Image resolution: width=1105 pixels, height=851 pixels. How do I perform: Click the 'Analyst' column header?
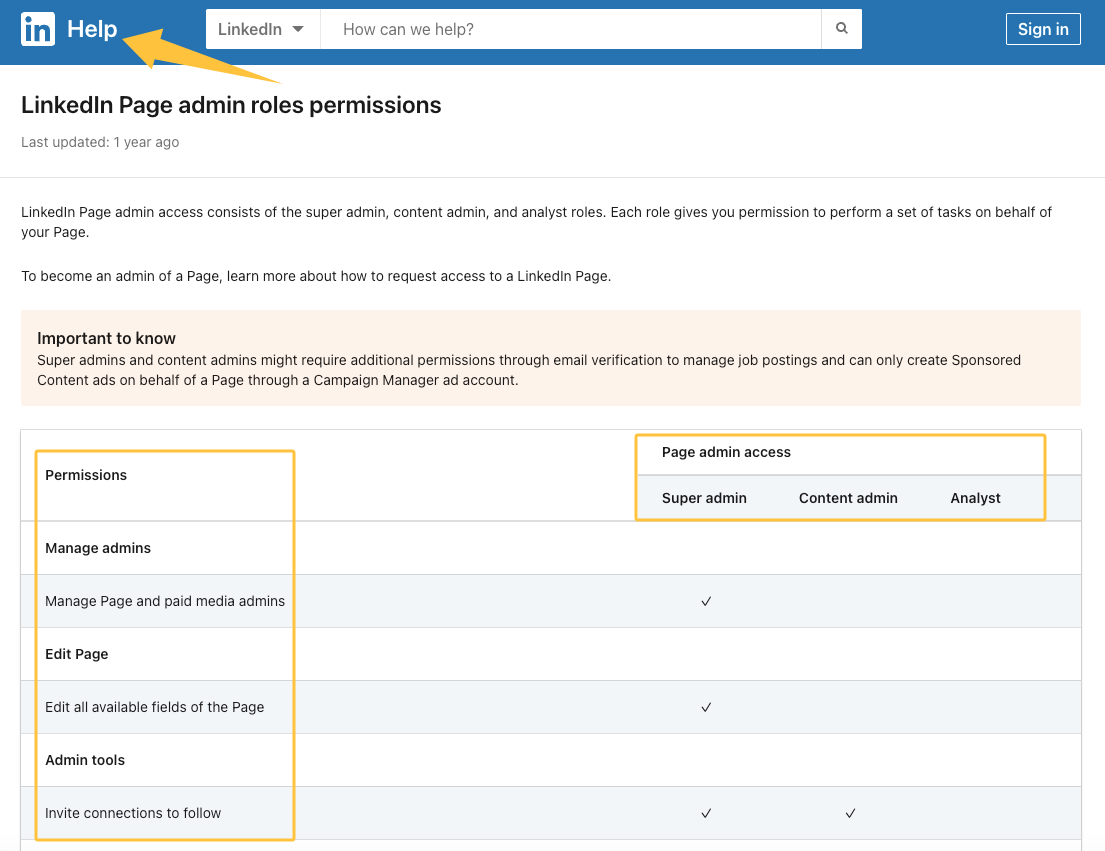975,498
